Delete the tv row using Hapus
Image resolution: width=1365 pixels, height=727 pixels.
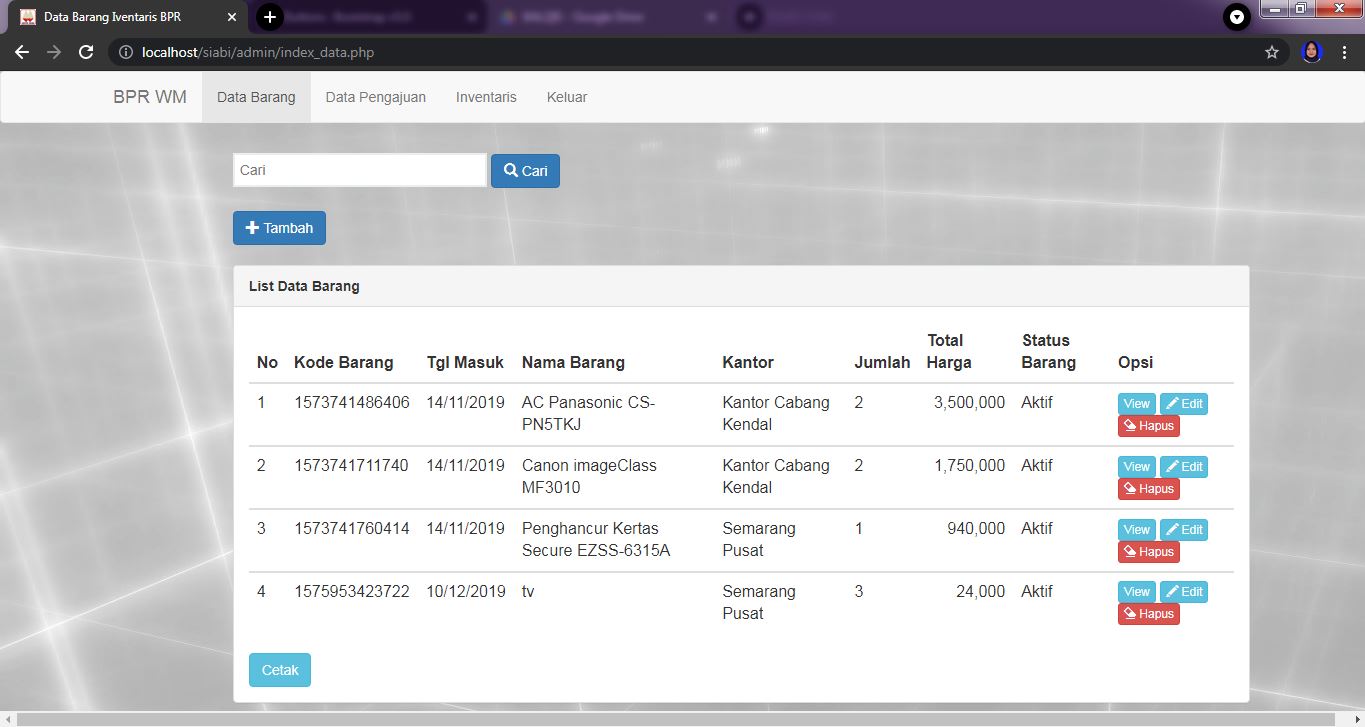click(x=1148, y=614)
